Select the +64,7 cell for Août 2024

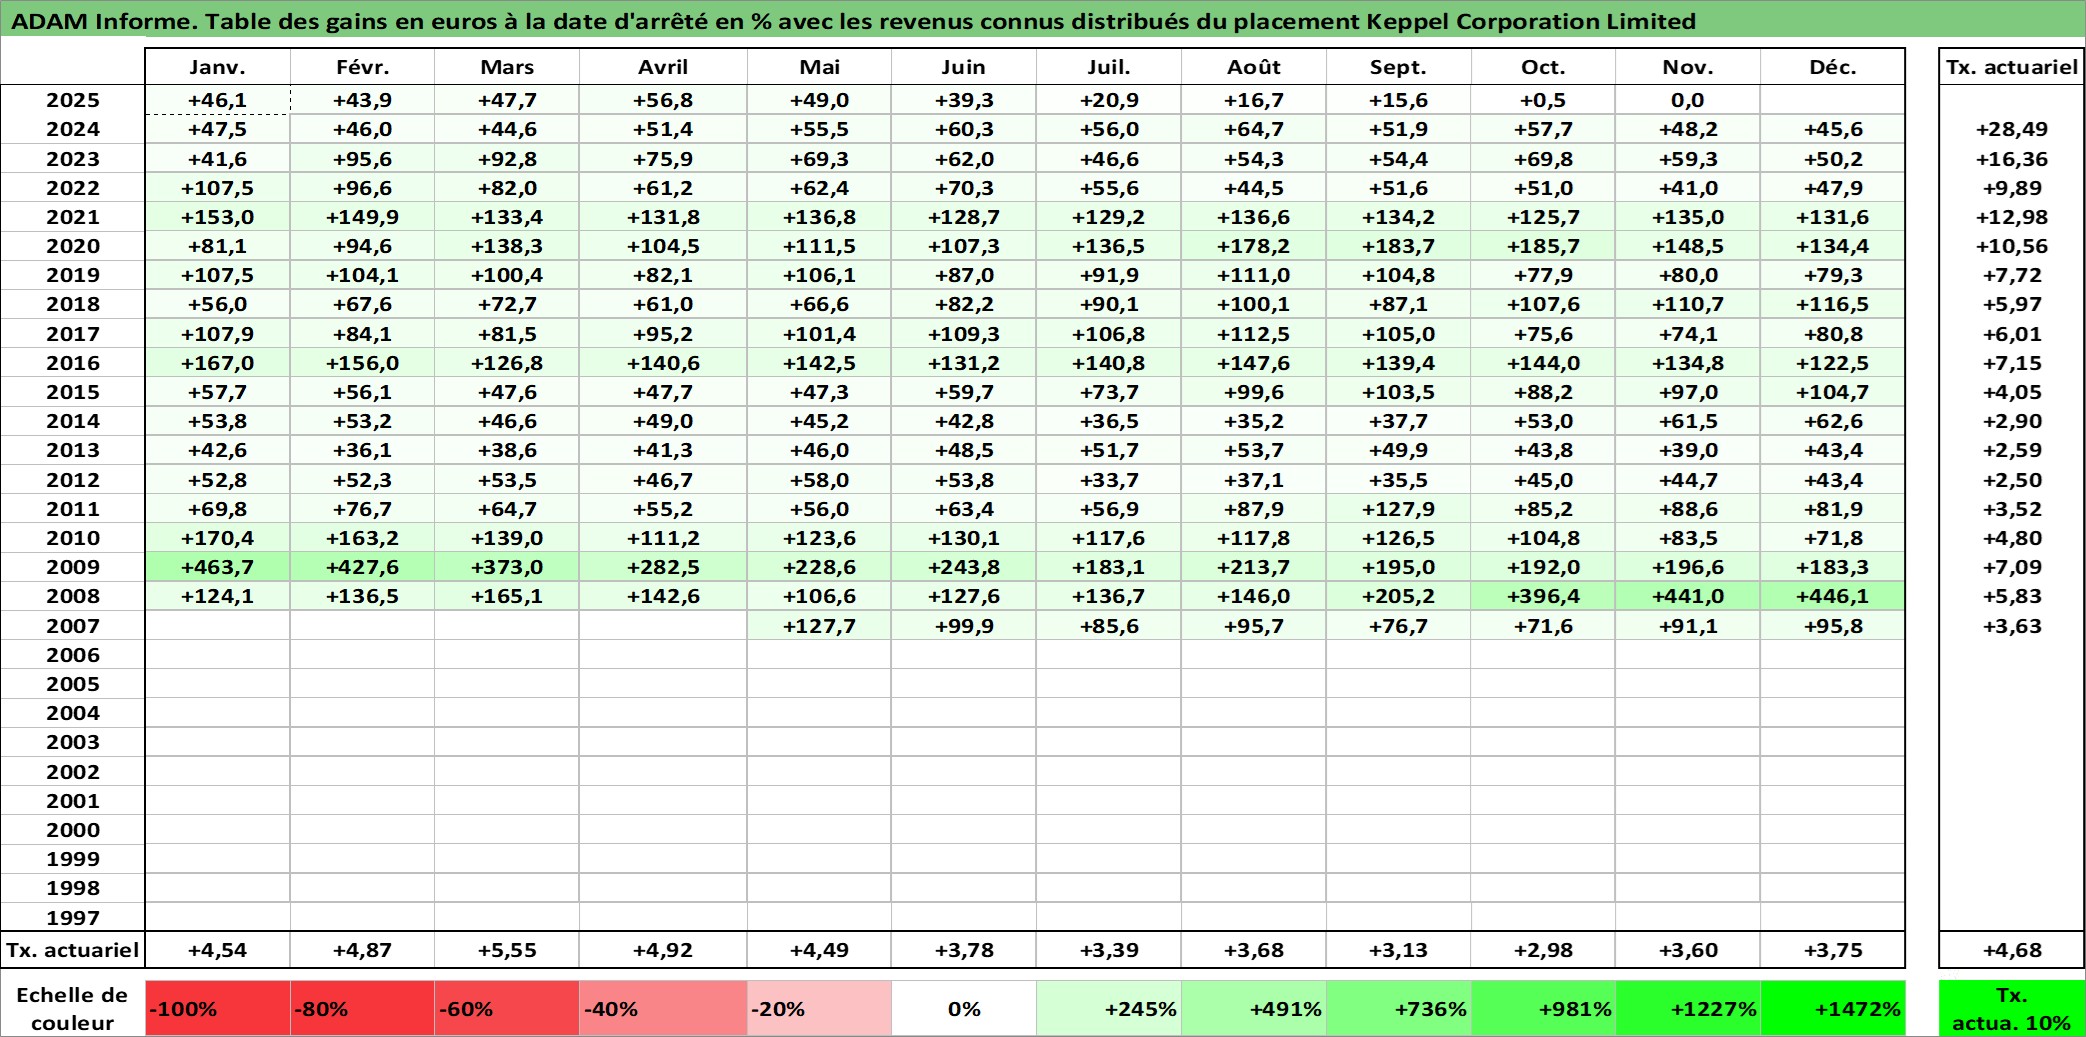tap(1254, 129)
